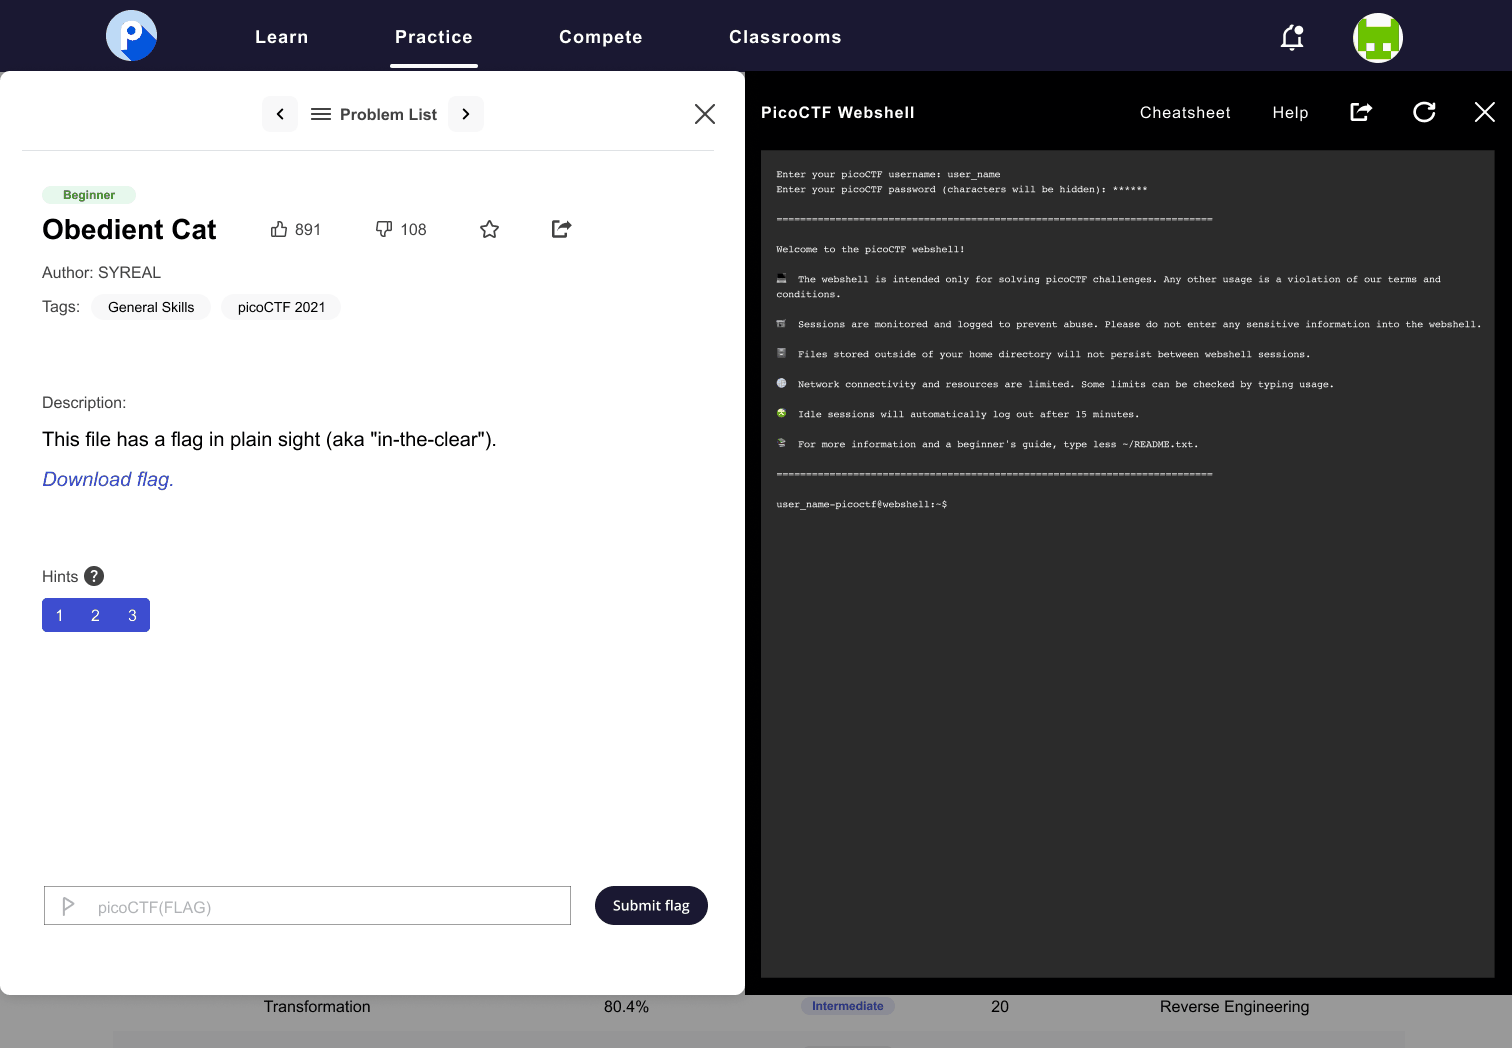Select the picoCTF 2021 tag
Screen dimensions: 1512x1048
click(281, 307)
